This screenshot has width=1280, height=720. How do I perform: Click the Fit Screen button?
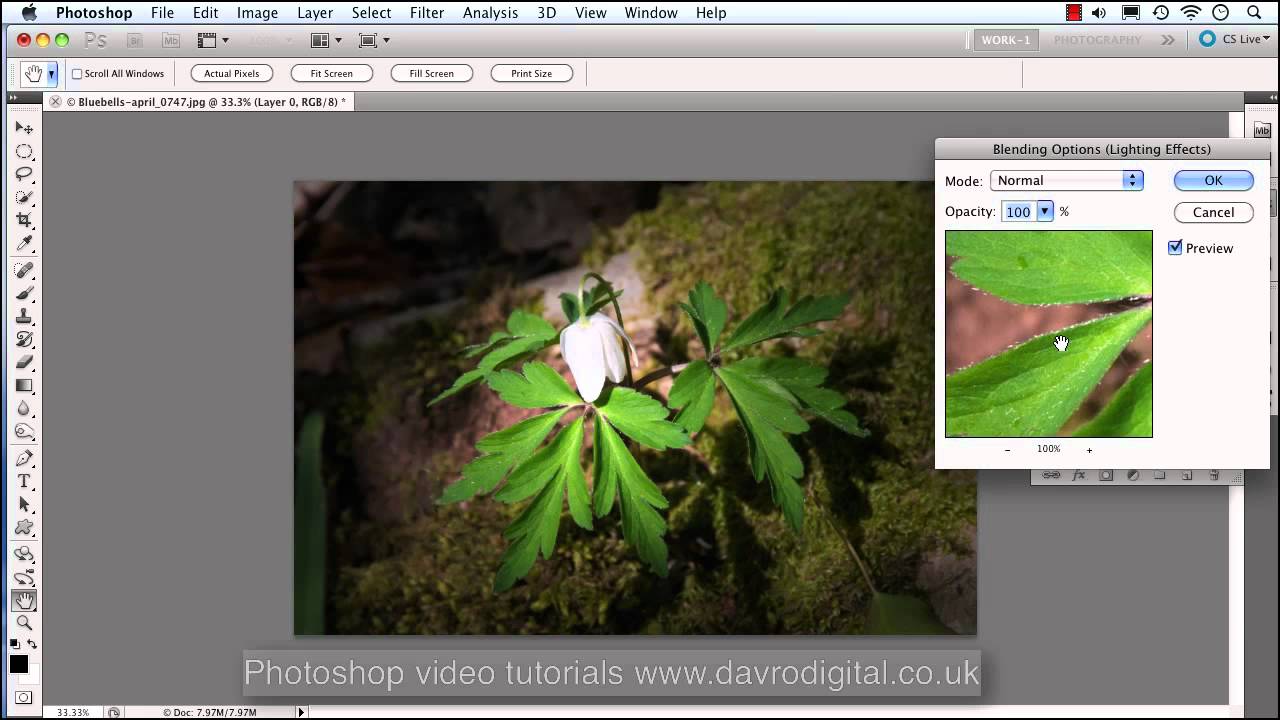pos(332,74)
